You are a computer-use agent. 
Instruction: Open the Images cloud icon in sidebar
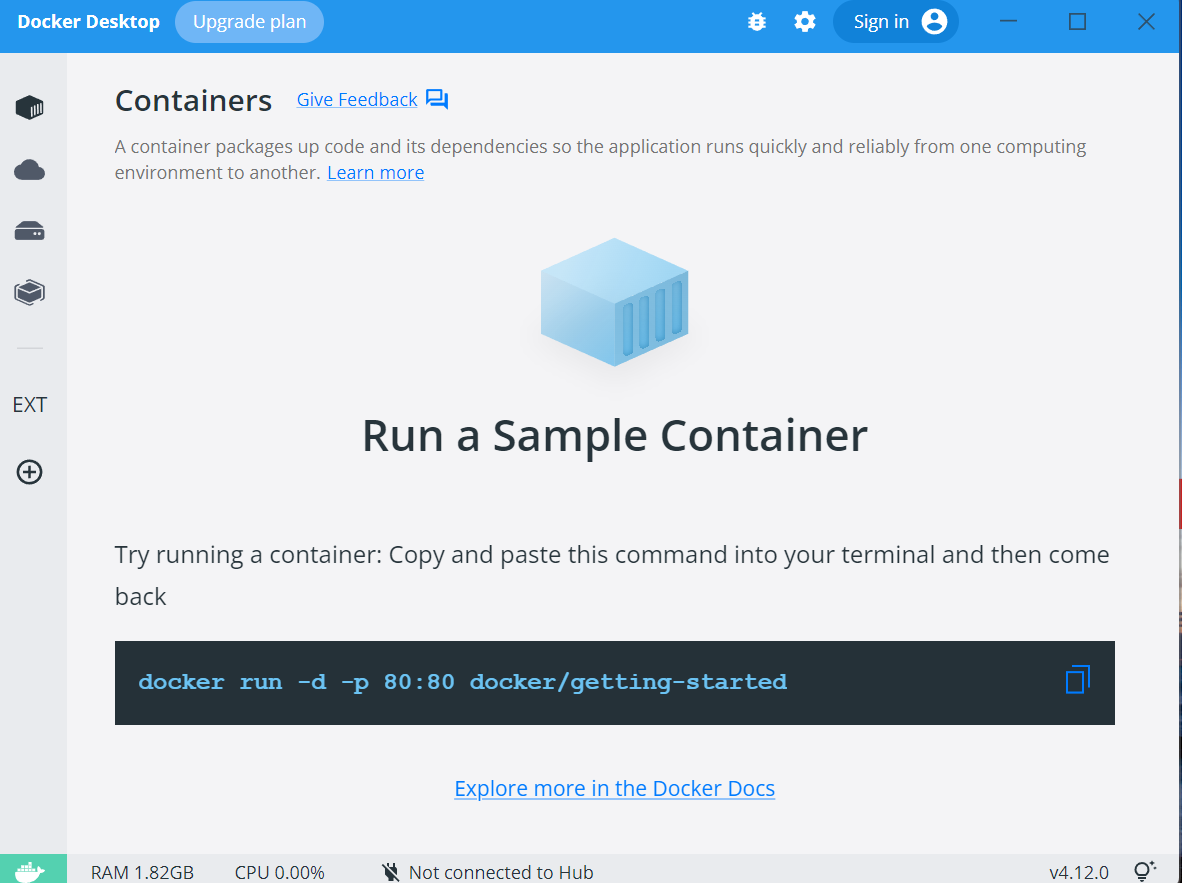coord(29,170)
